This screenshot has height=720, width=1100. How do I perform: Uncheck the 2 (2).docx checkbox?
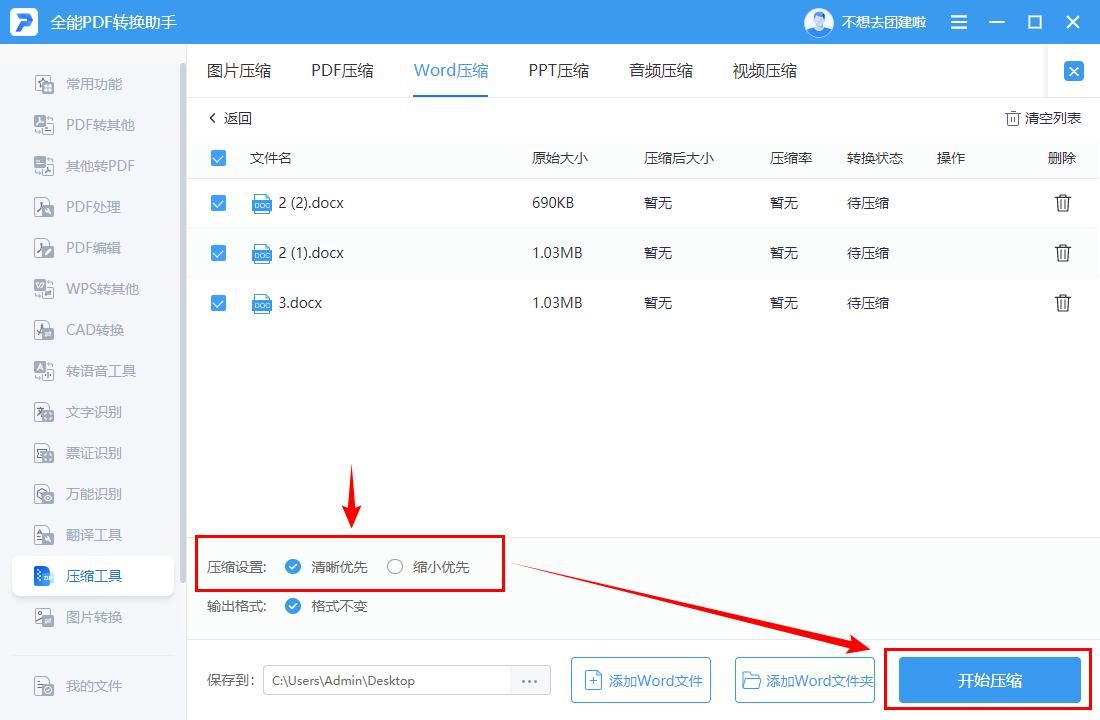(x=218, y=203)
